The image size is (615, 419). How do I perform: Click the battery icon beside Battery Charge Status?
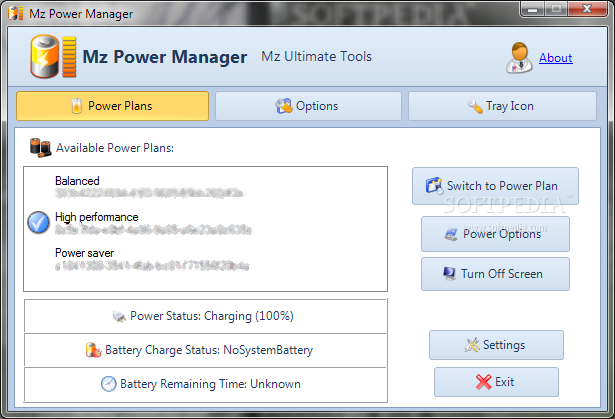(x=93, y=350)
